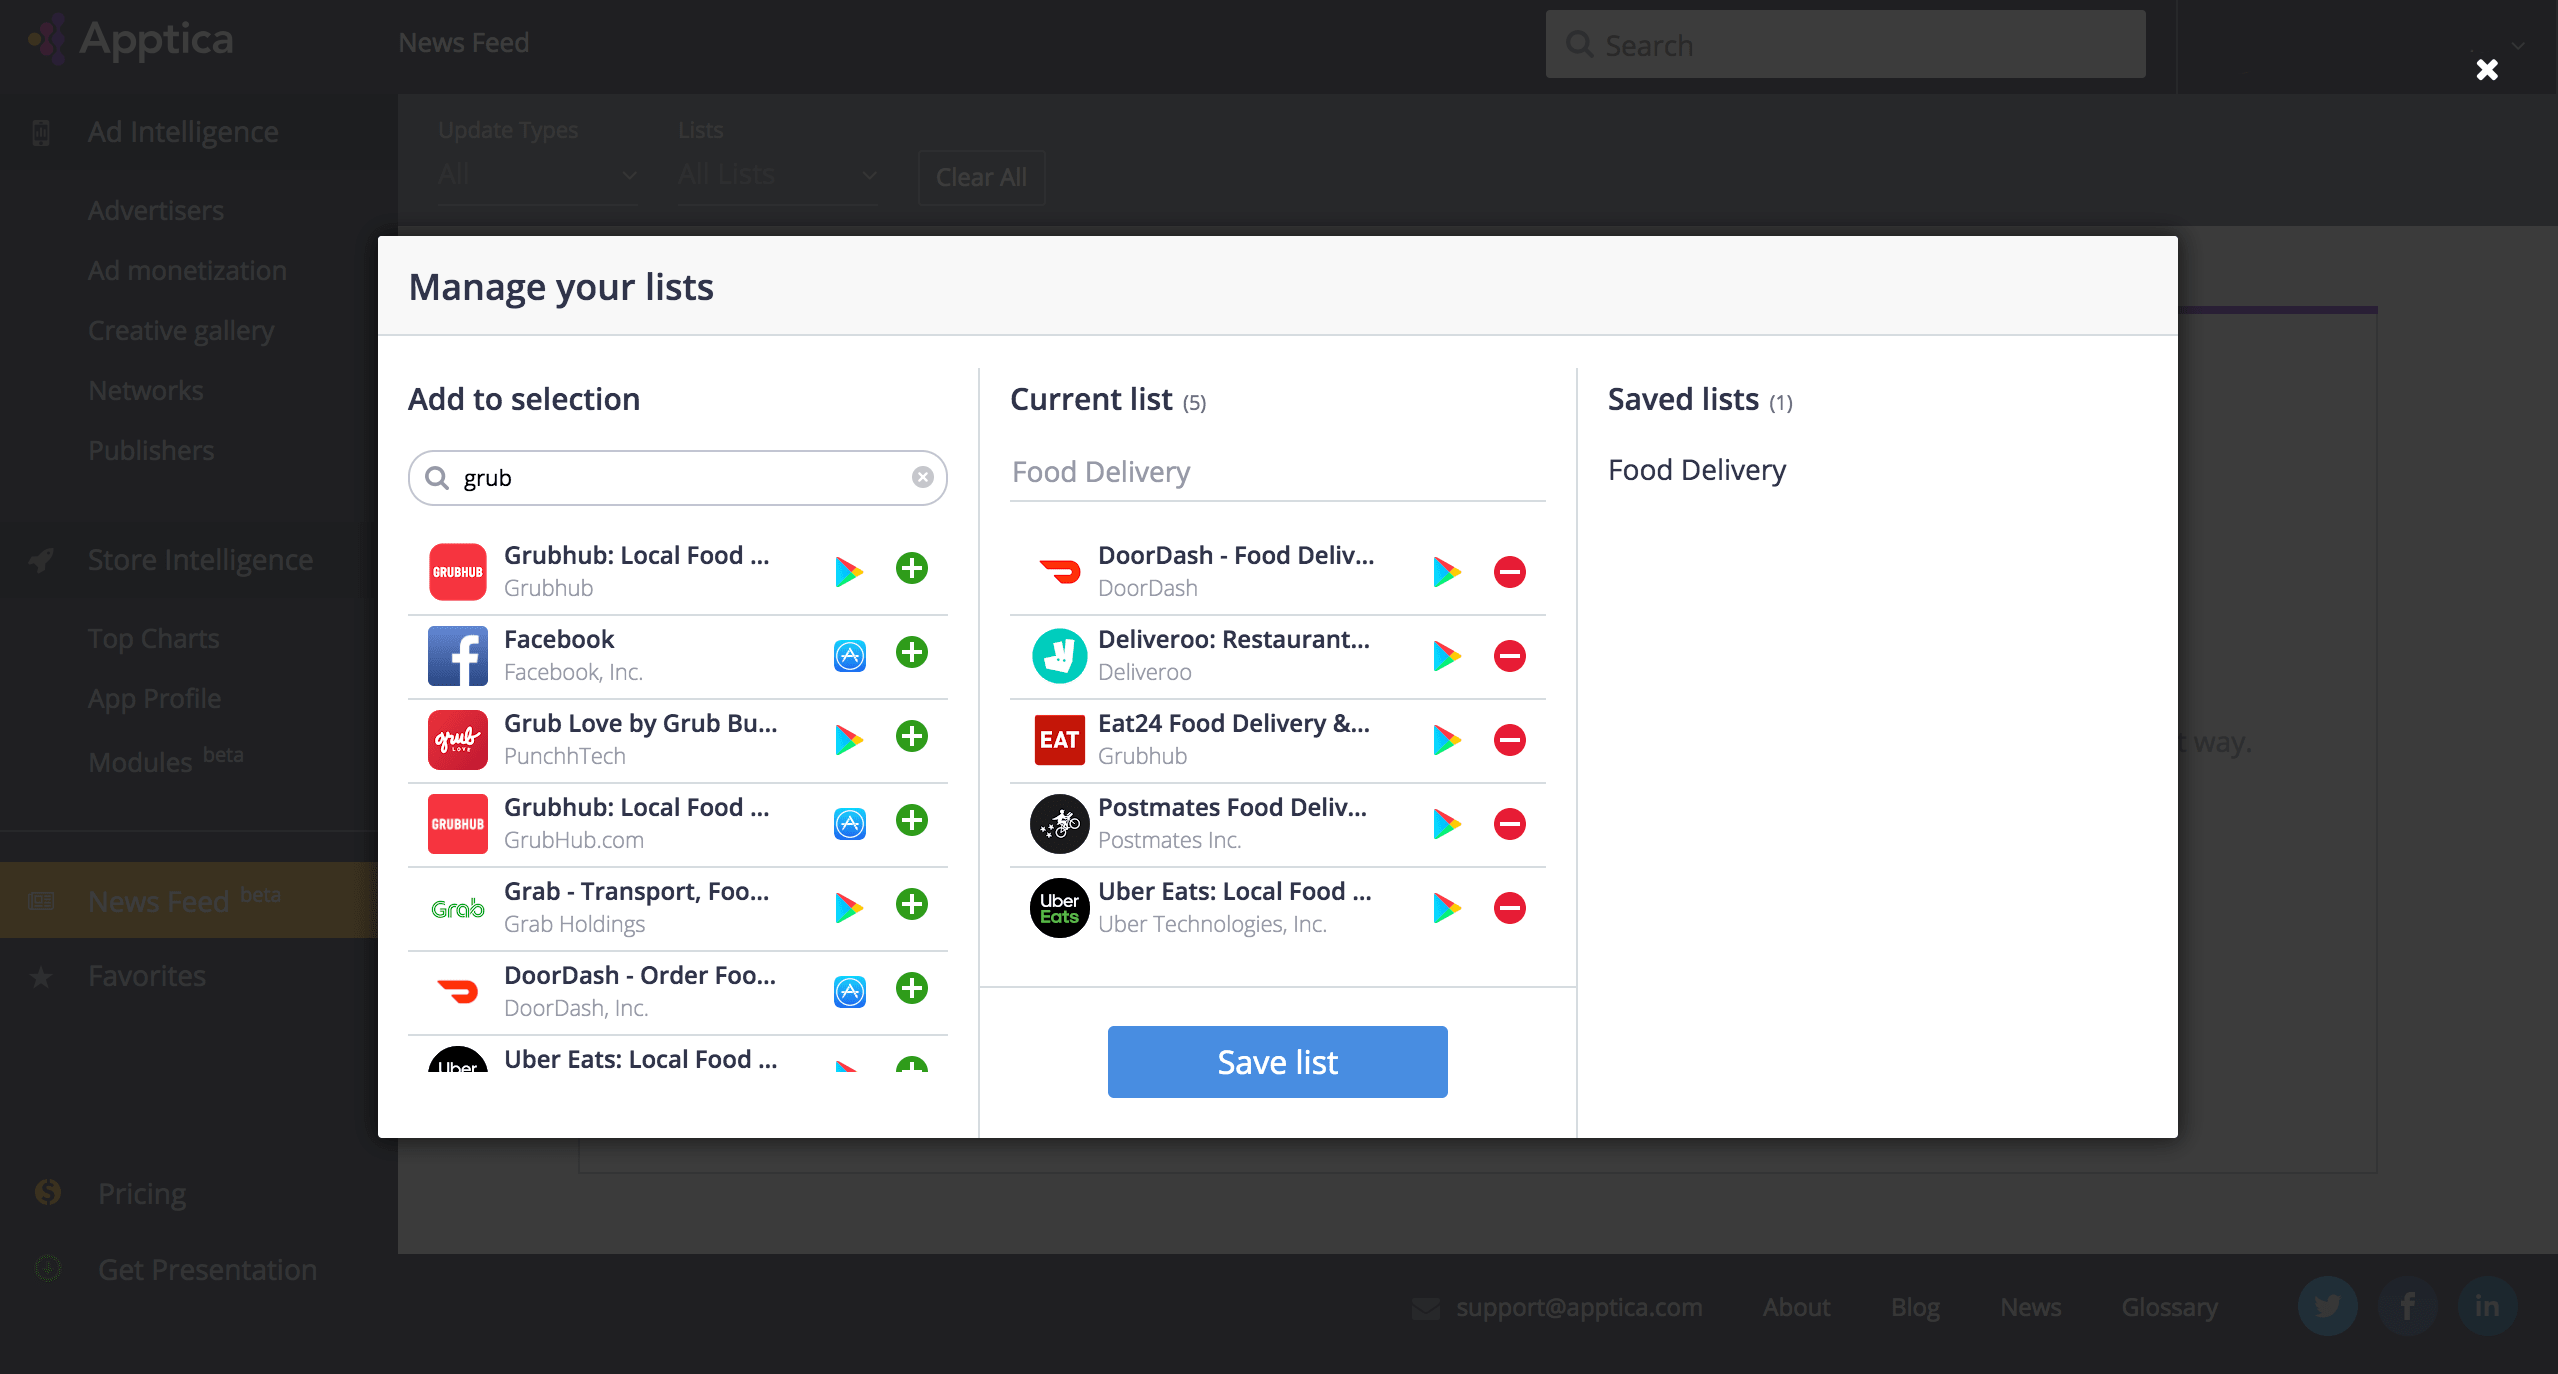Screen dimensions: 2558x1374
Task: Open Publishers in sidebar
Action: pyautogui.click(x=151, y=451)
